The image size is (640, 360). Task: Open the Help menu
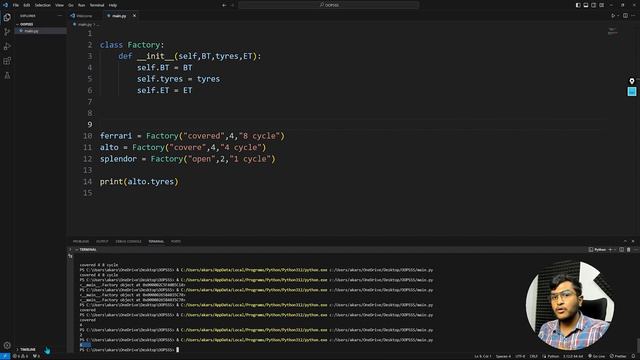(113, 5)
